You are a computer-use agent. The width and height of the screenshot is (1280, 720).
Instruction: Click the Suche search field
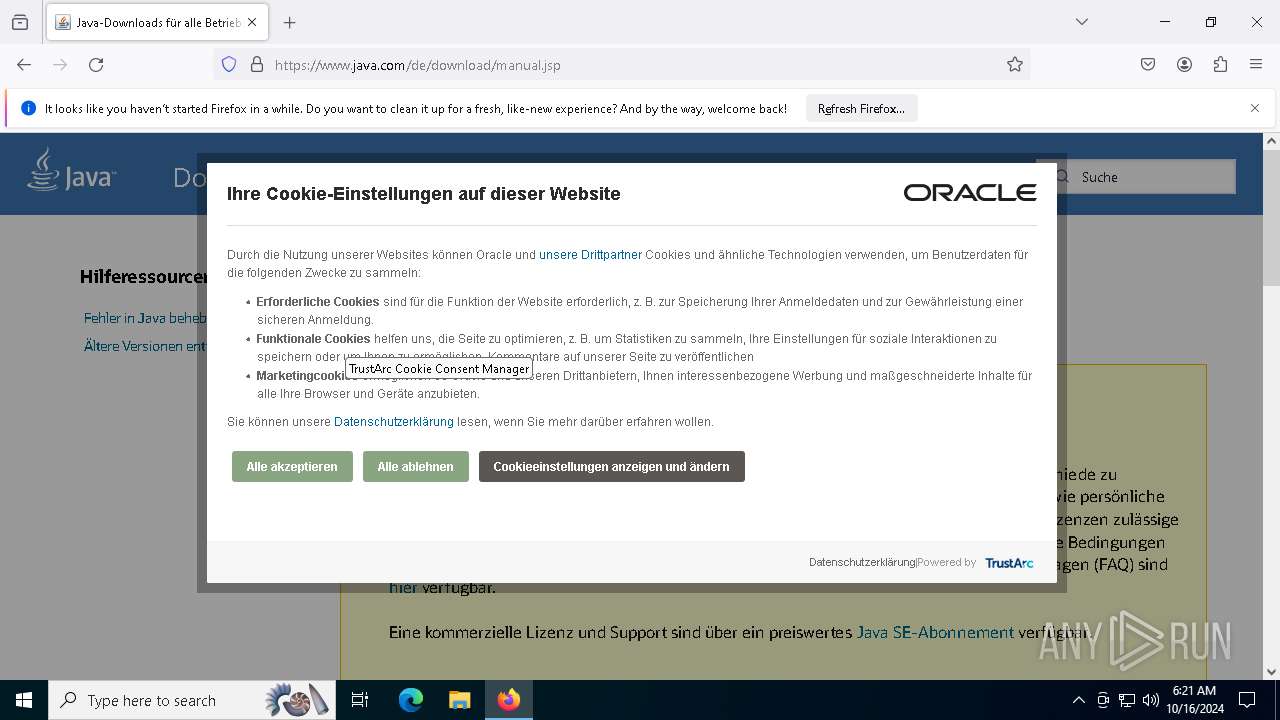point(1147,177)
